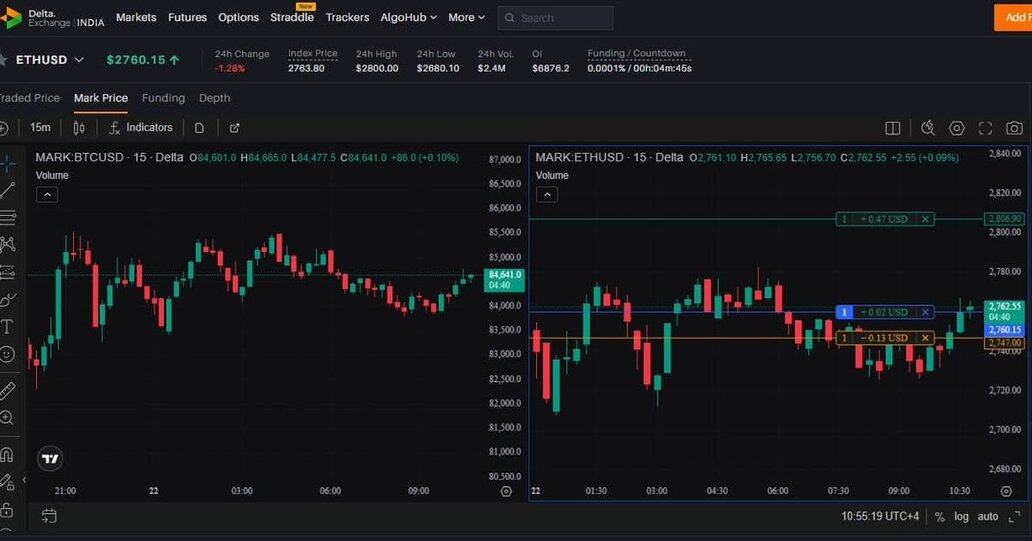Toggle auto scale for the price axis
Image resolution: width=1032 pixels, height=541 pixels.
tap(987, 517)
